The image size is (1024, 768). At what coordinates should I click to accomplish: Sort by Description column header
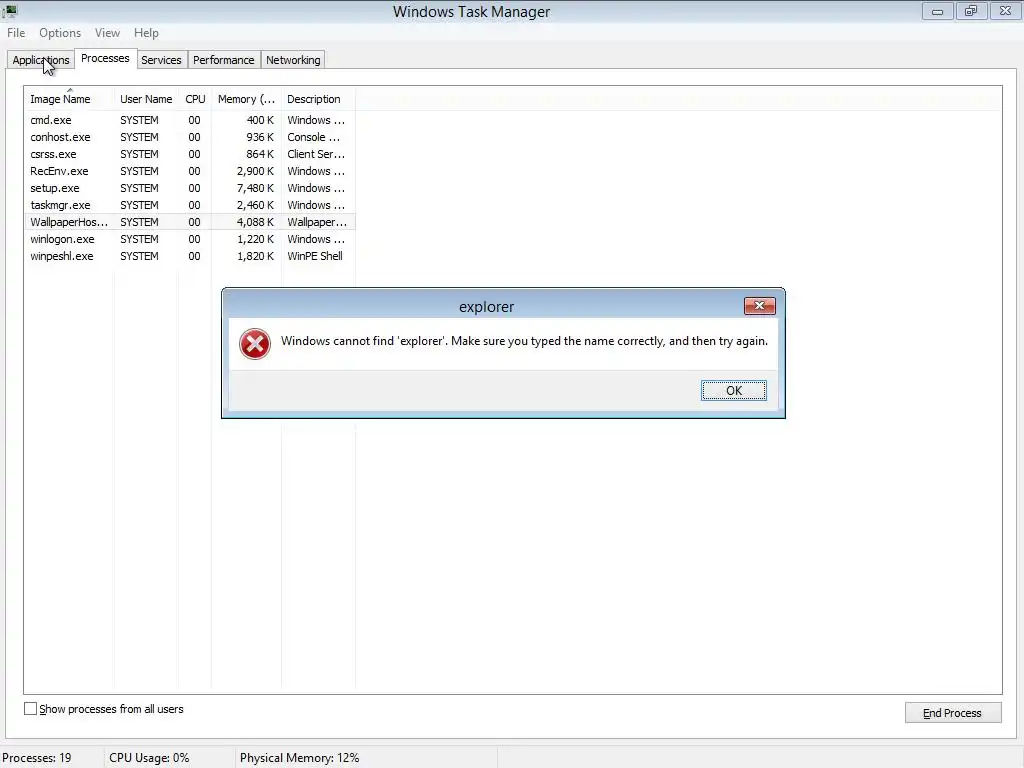pyautogui.click(x=318, y=99)
